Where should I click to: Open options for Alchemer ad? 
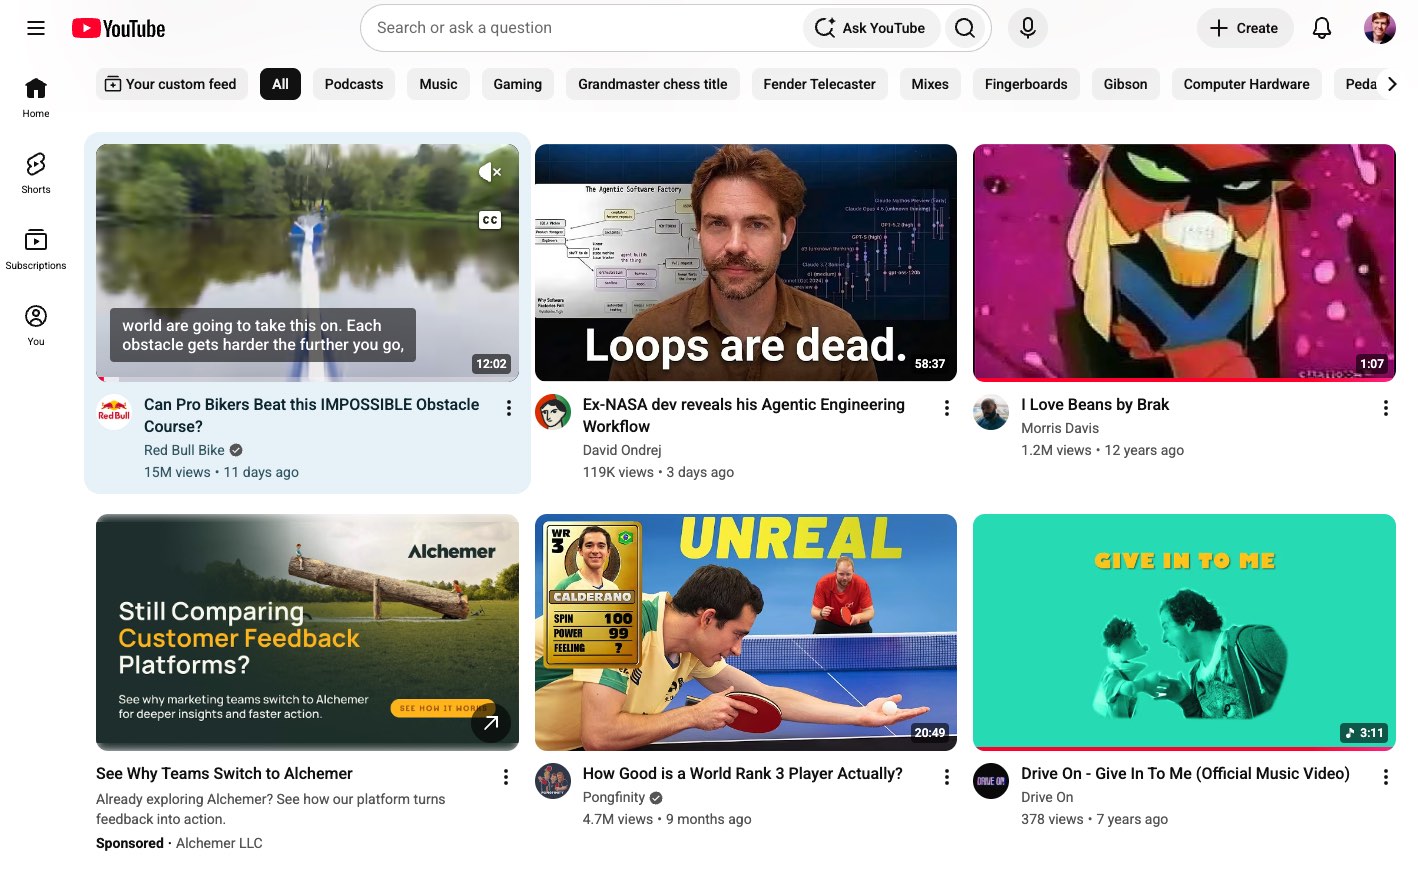pyautogui.click(x=506, y=777)
